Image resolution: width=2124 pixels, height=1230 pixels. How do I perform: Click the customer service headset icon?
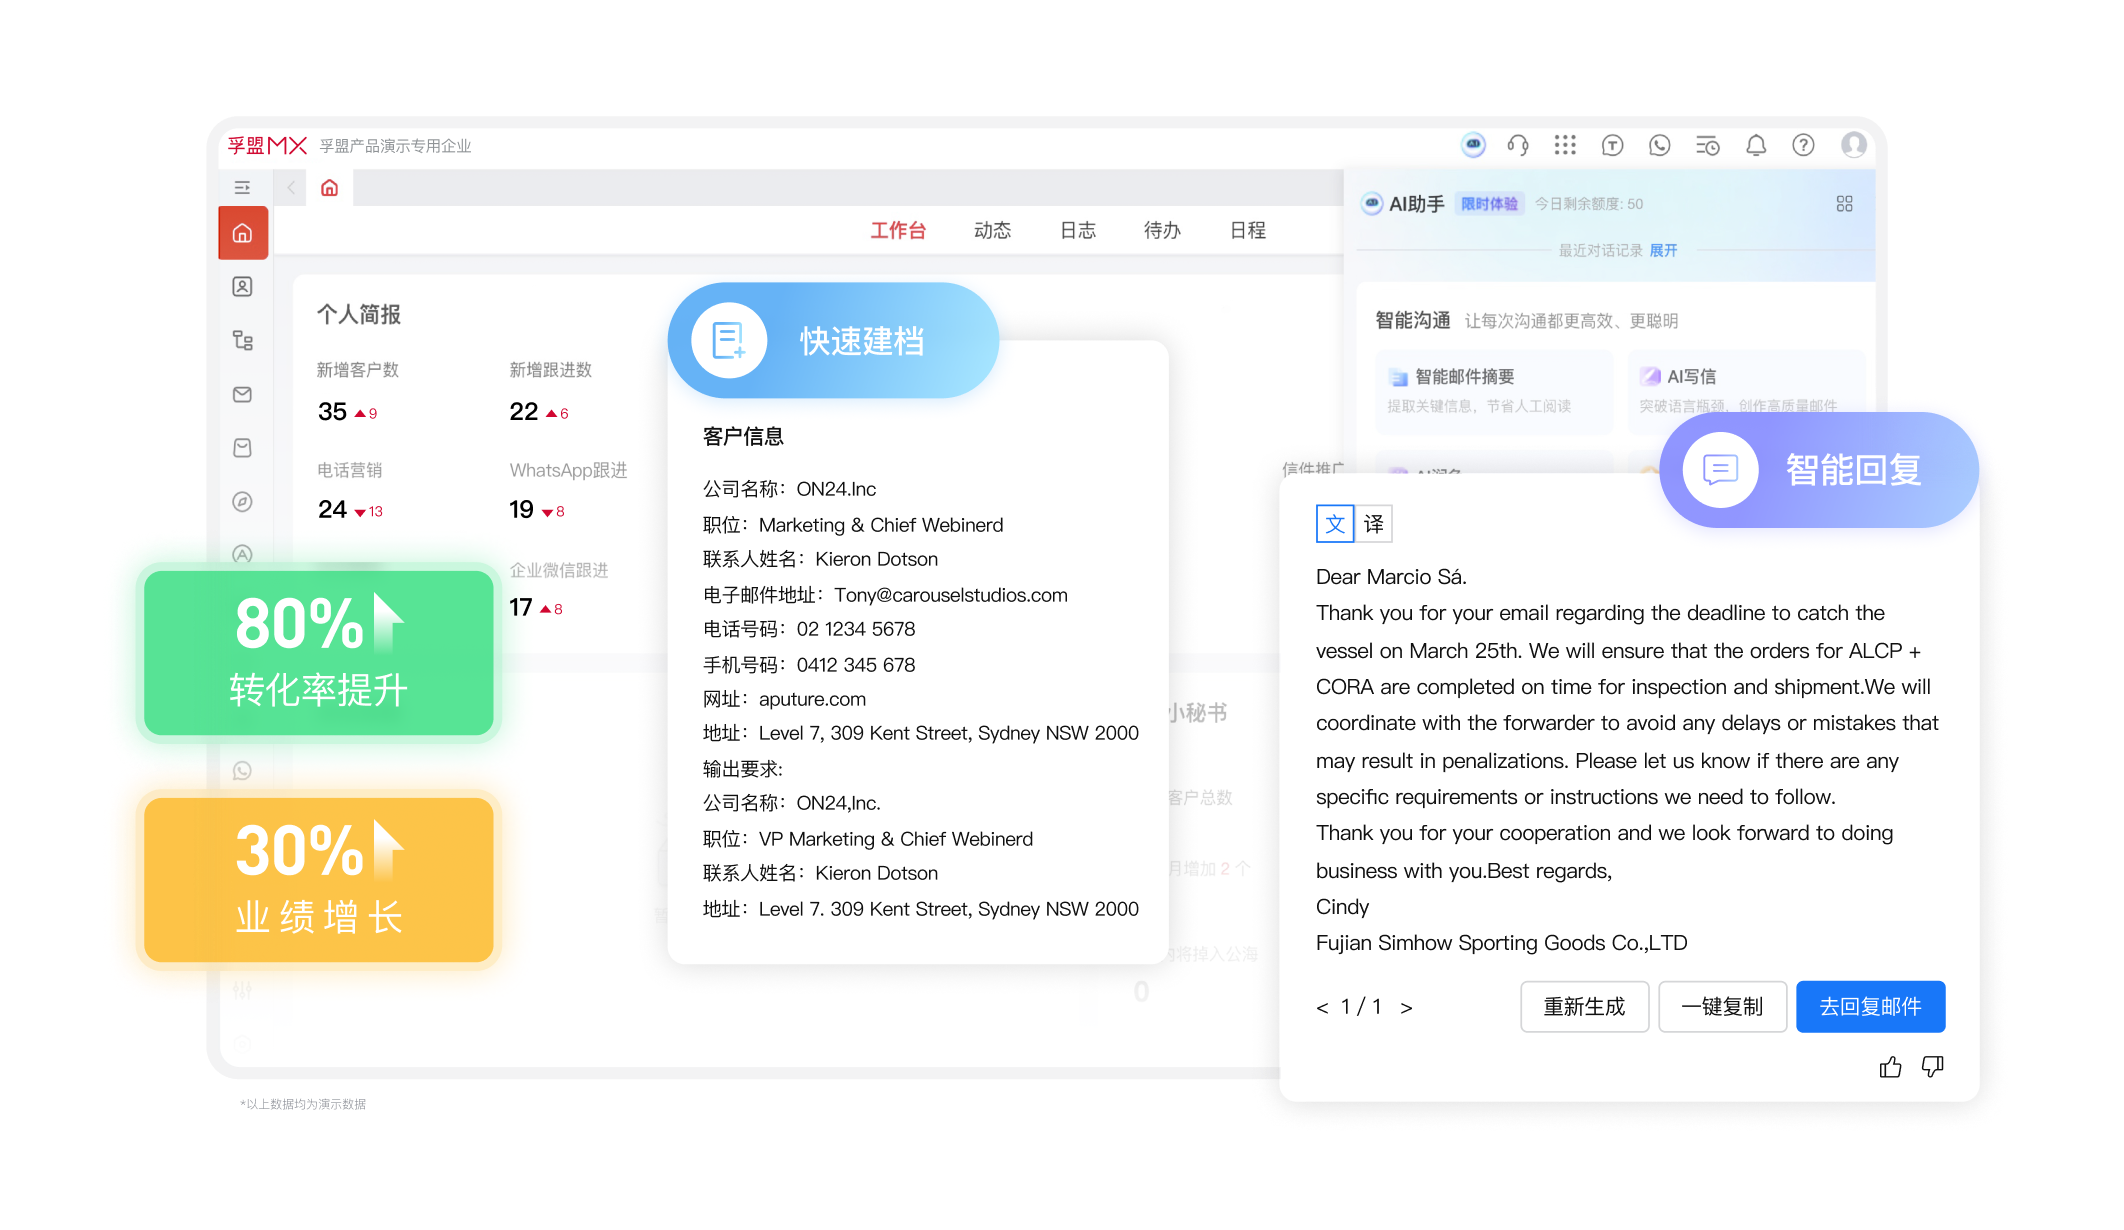[x=1518, y=145]
